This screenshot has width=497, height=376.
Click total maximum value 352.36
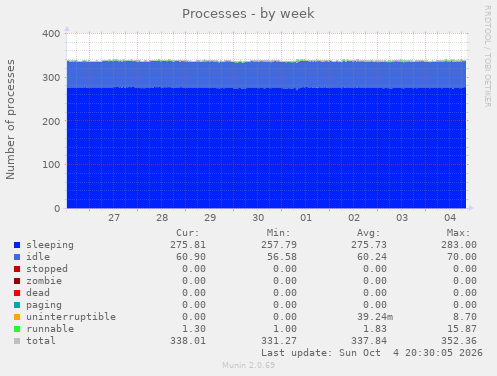[459, 341]
